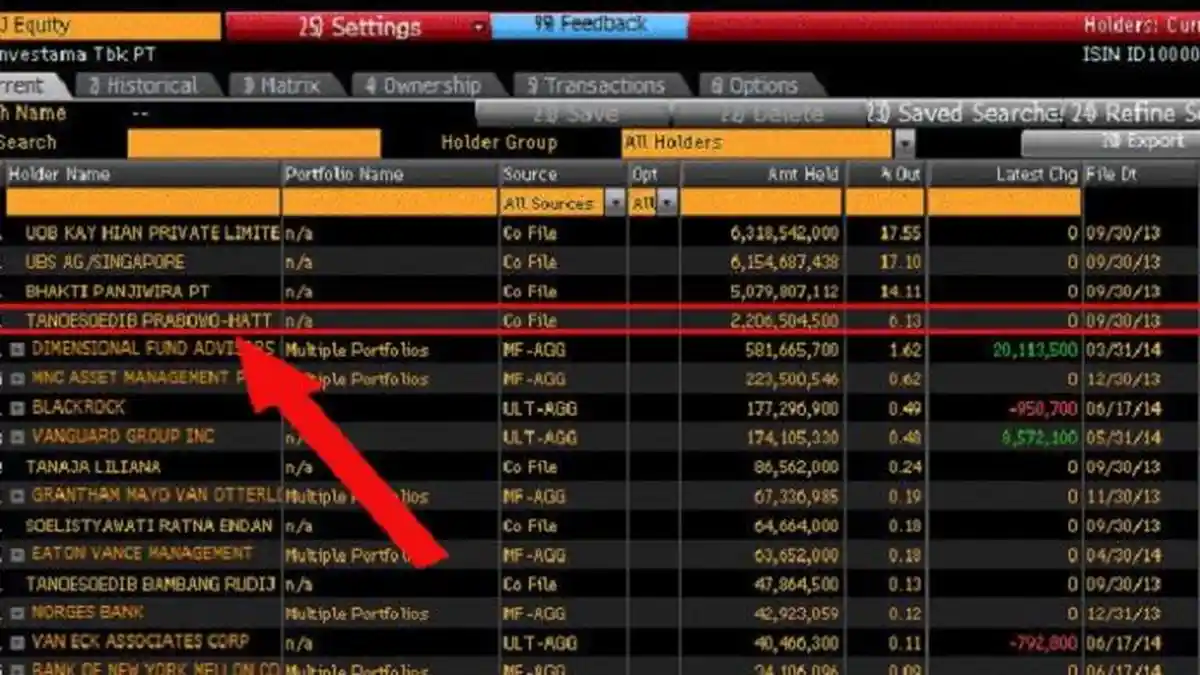Select holder UBS AG/SINGAPORE
Image resolution: width=1200 pixels, height=675 pixels.
(105, 262)
